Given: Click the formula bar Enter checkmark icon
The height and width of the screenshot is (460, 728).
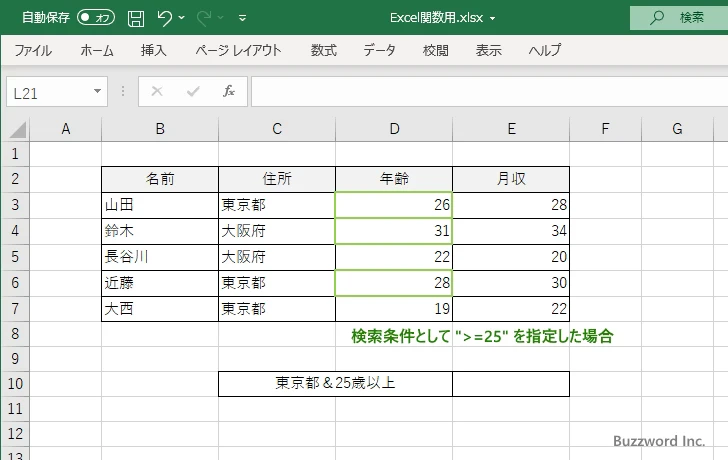Looking at the screenshot, I should point(192,91).
